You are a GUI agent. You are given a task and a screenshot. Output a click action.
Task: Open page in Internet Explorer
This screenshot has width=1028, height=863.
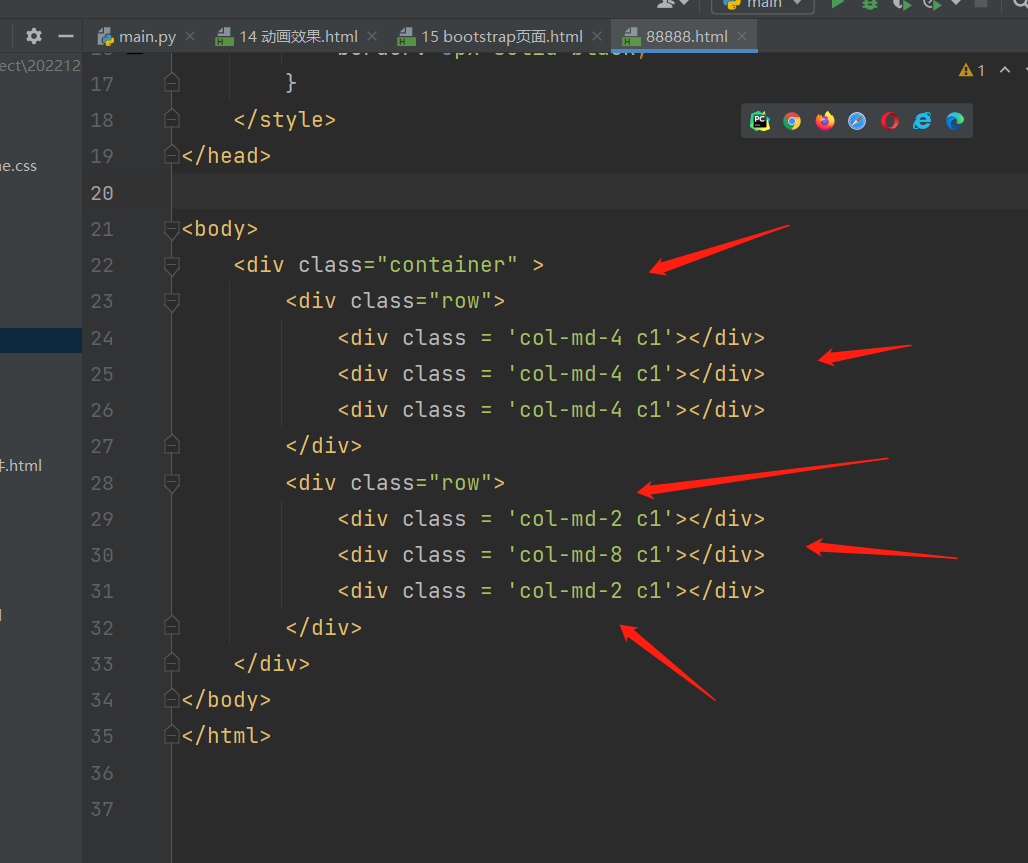click(922, 121)
